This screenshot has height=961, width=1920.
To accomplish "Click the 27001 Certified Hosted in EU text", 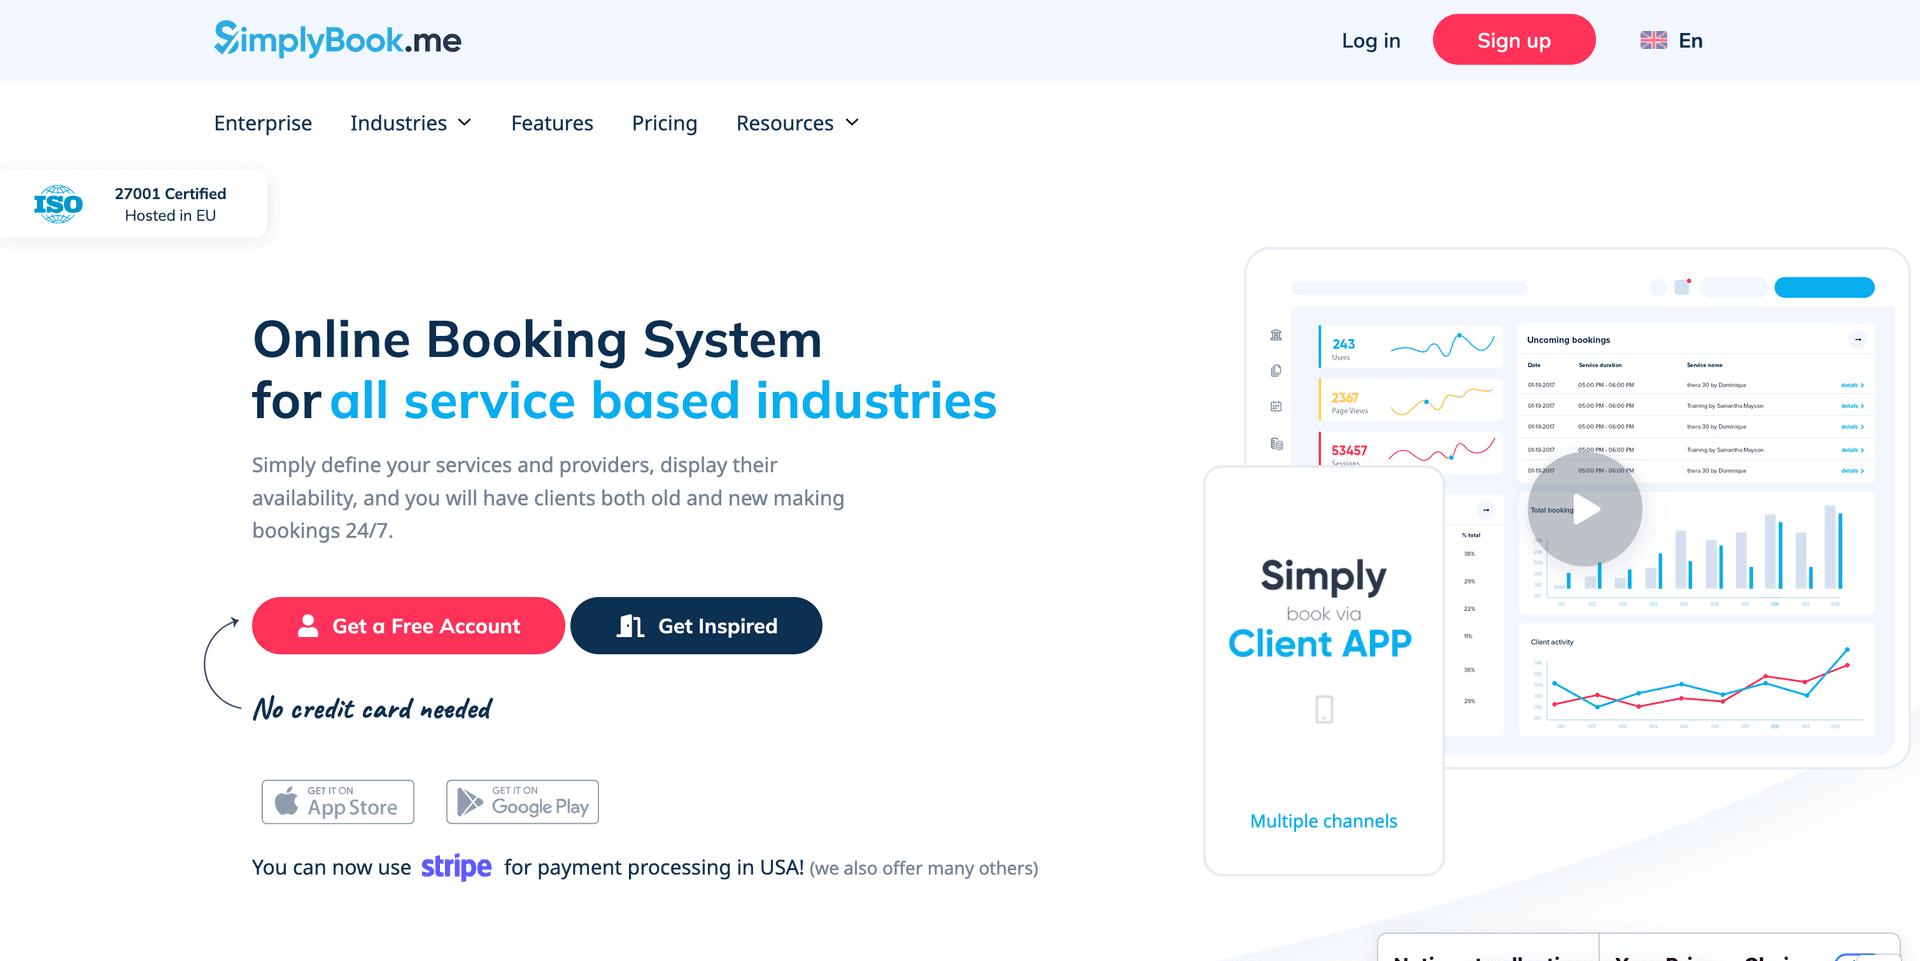I will click(x=170, y=204).
